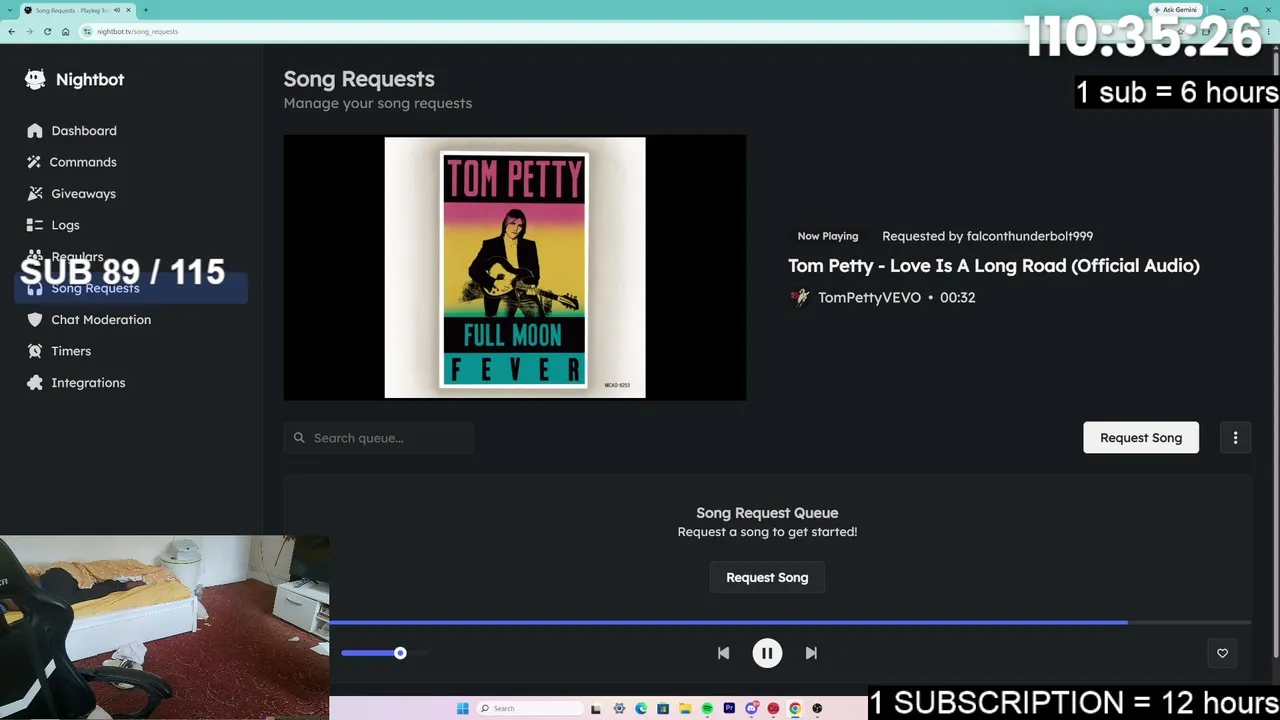Viewport: 1280px width, 720px height.
Task: Open Spotify from the taskbar
Action: pyautogui.click(x=707, y=709)
